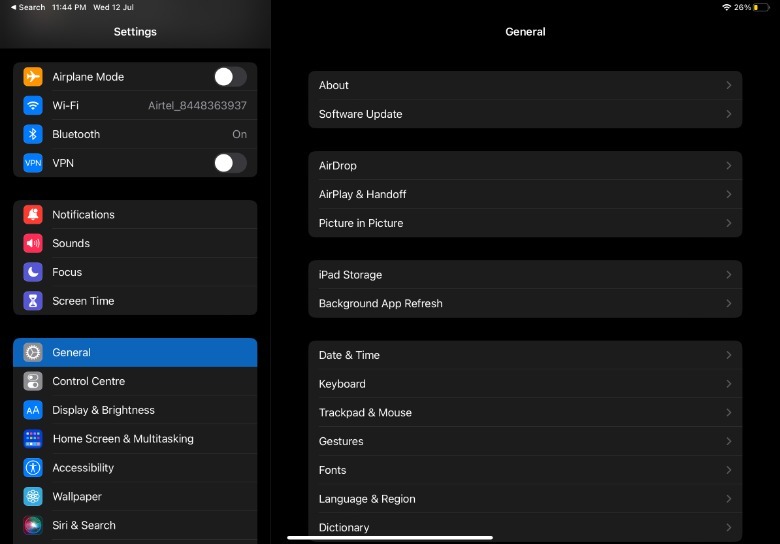Open iPad Storage via its chevron
Screen dimensions: 780x544
[x=728, y=274]
